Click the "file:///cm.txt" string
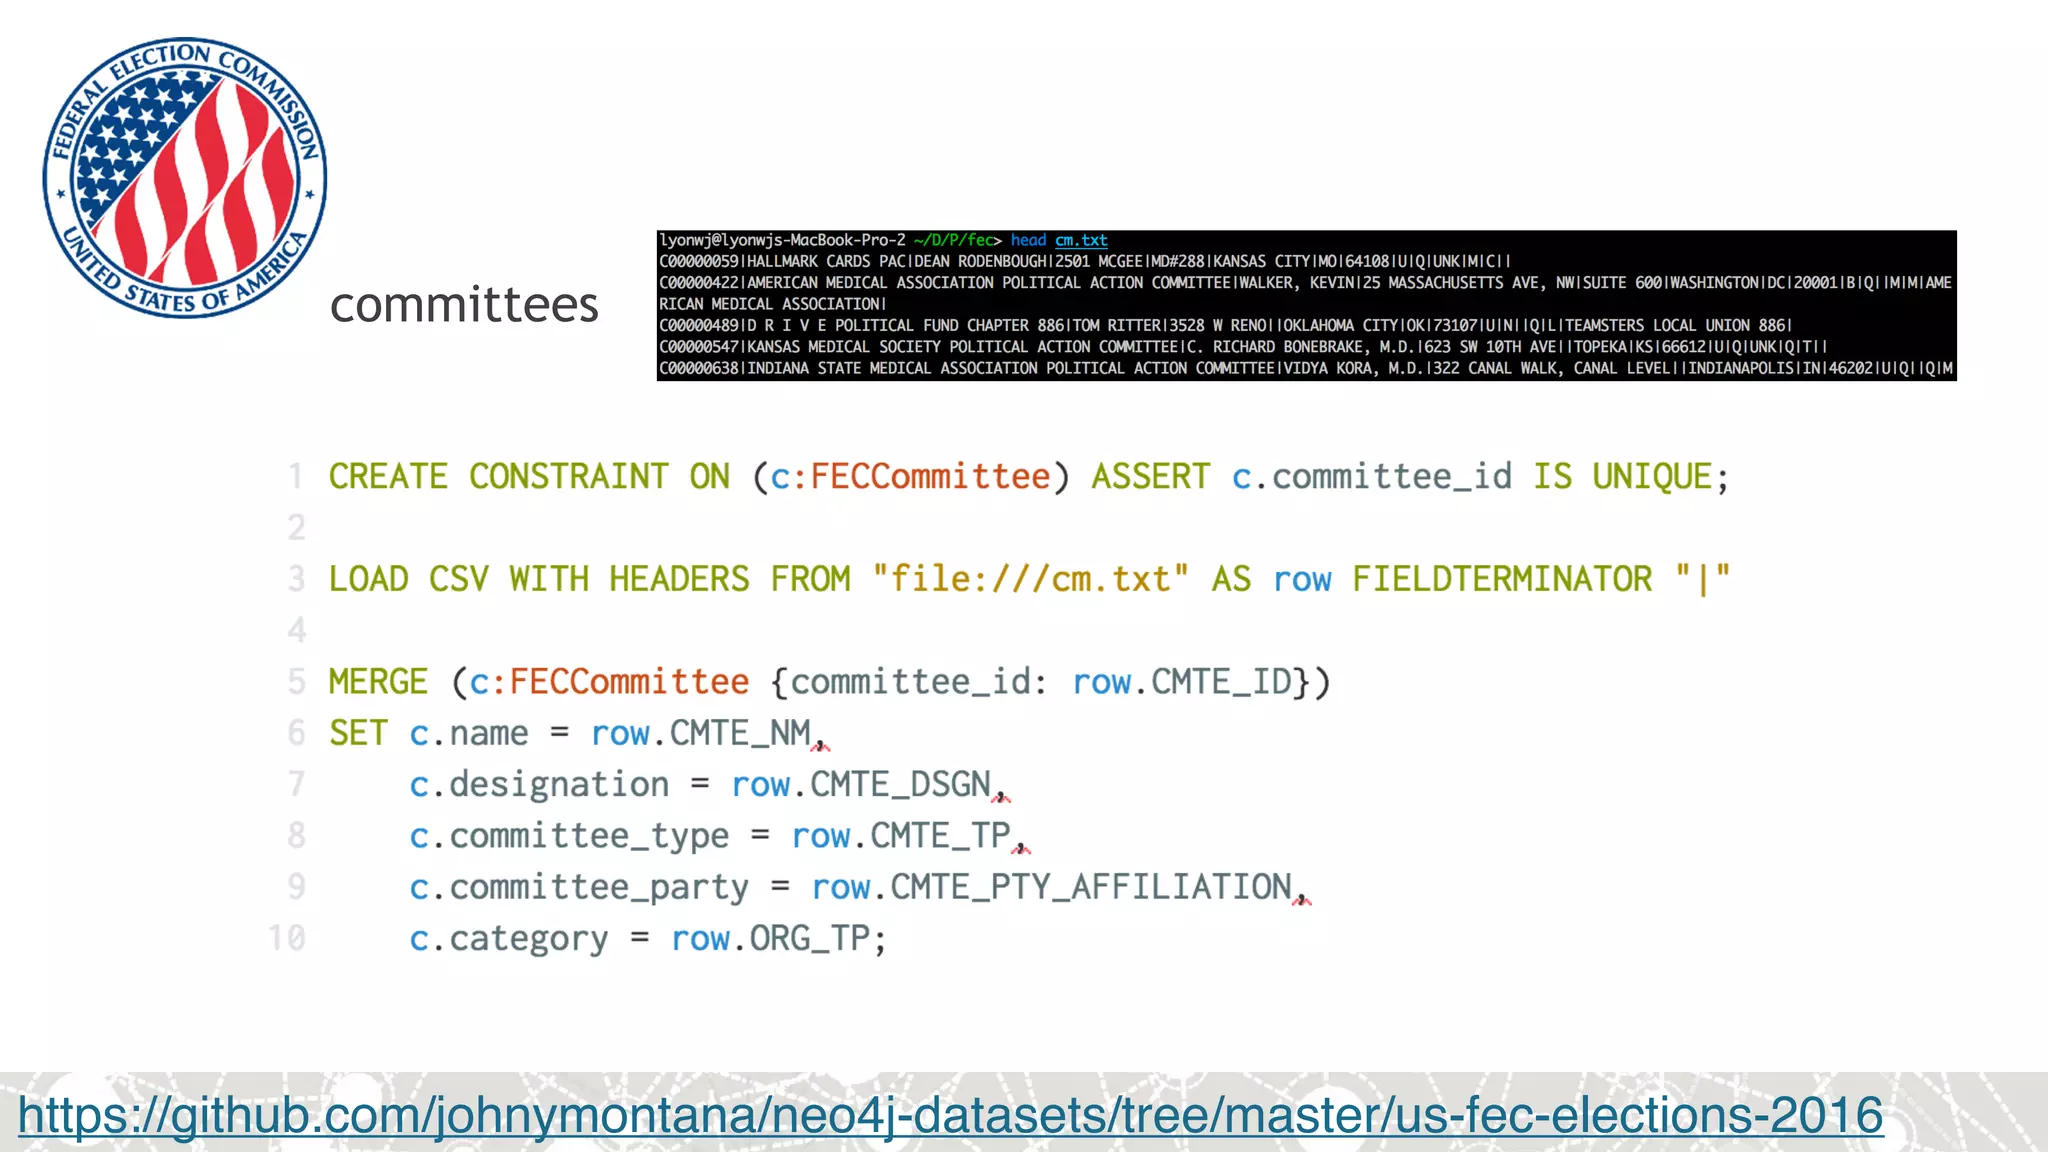This screenshot has width=2048, height=1152. pyautogui.click(x=1030, y=579)
